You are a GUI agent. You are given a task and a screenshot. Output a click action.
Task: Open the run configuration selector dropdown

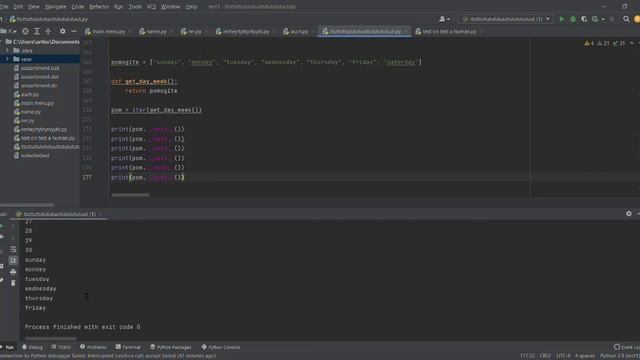506,19
